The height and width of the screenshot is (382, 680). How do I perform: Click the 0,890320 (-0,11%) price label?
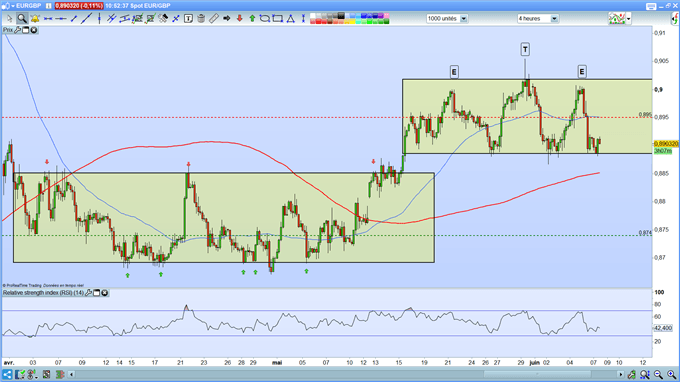pyautogui.click(x=79, y=6)
